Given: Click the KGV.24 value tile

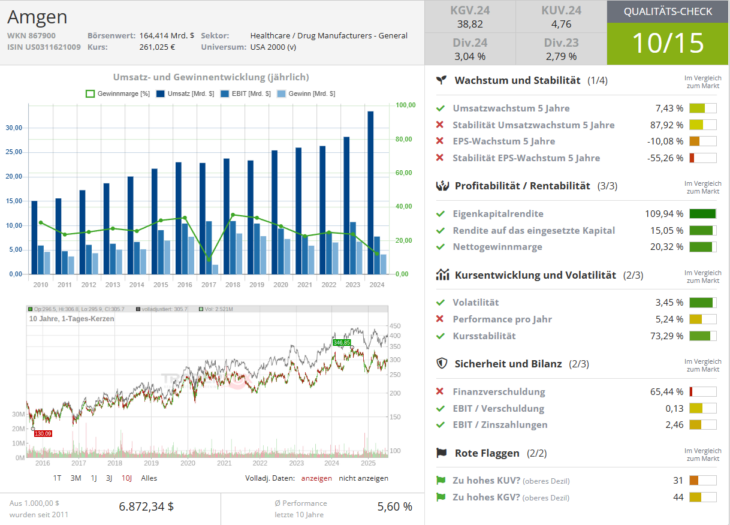Looking at the screenshot, I should pyautogui.click(x=470, y=17).
